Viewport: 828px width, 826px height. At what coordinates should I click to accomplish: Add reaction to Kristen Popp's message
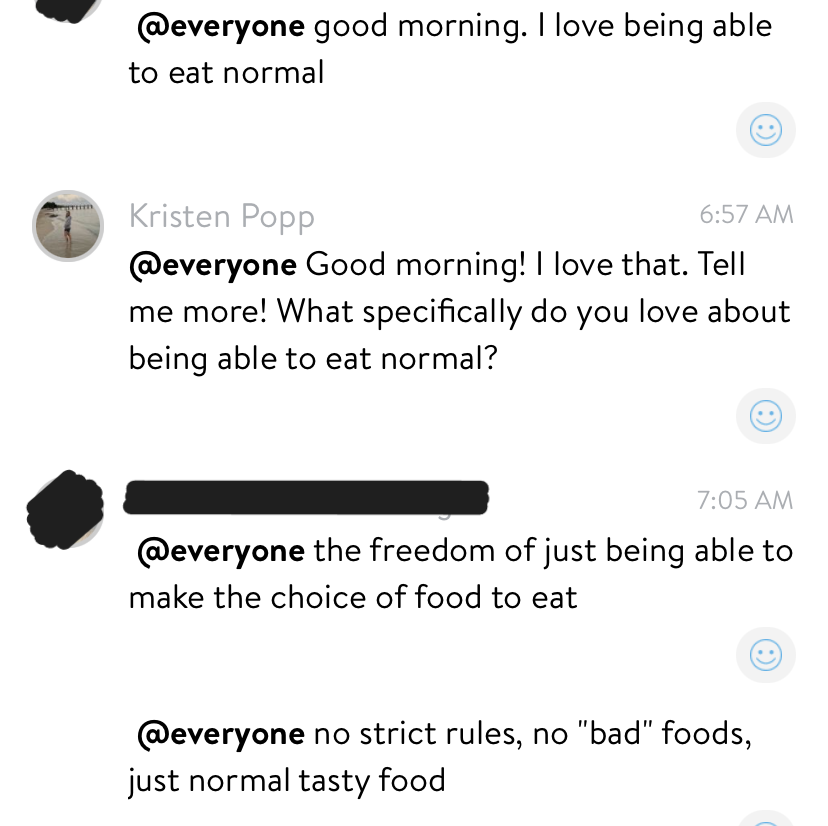point(765,416)
